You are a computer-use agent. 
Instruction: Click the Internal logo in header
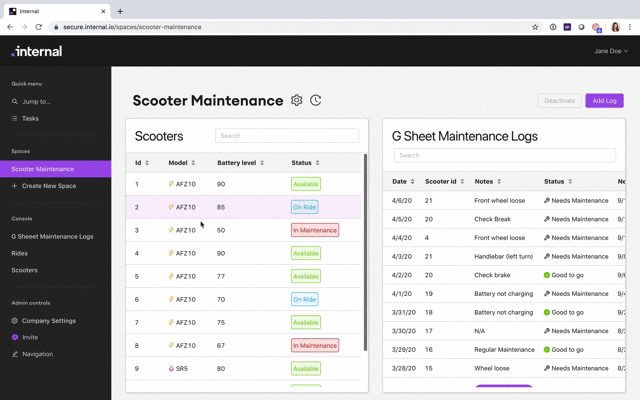click(x=36, y=51)
